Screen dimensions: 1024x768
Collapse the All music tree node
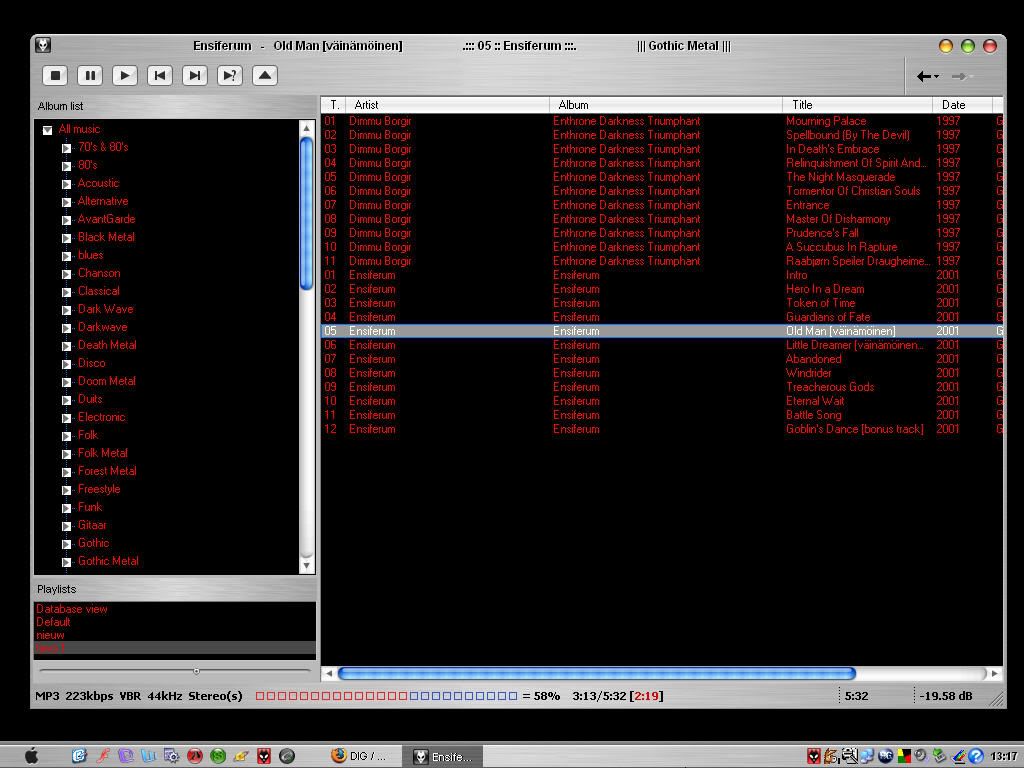[x=48, y=130]
